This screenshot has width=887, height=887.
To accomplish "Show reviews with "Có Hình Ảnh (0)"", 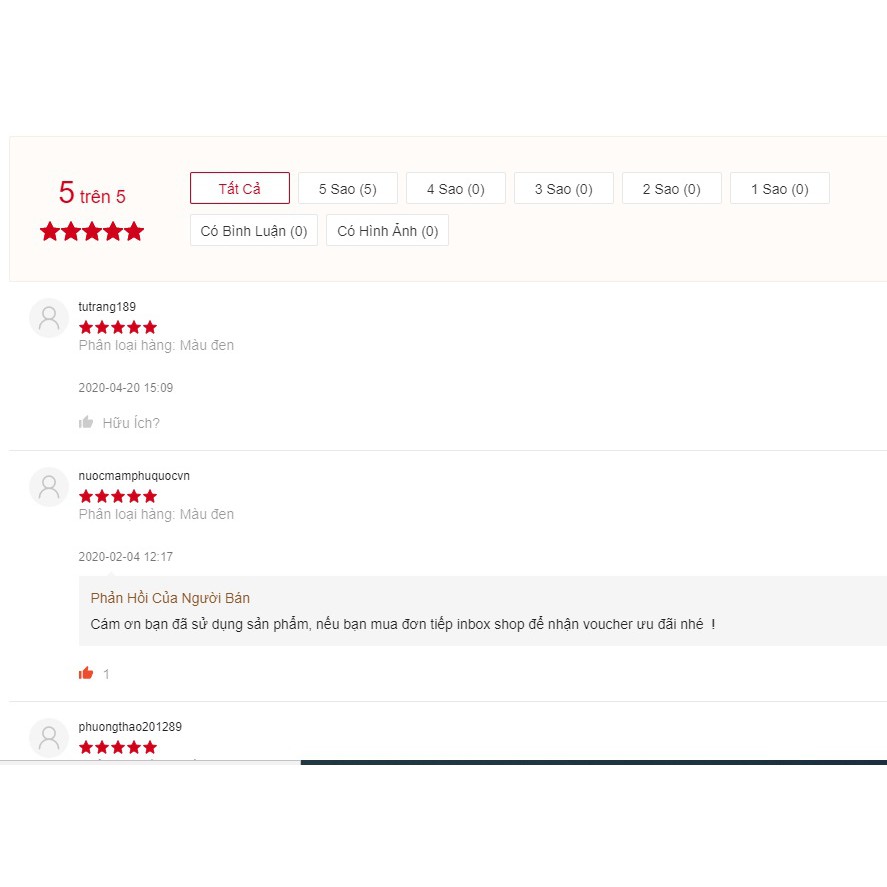I will click(x=388, y=231).
